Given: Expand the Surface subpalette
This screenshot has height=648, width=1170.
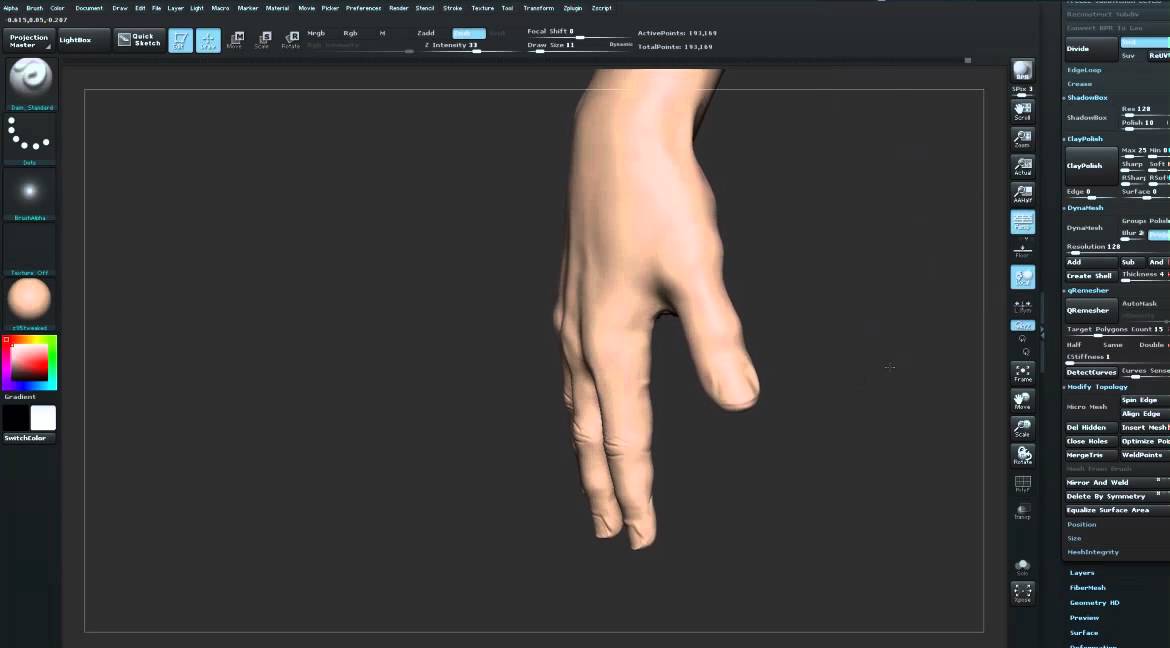Looking at the screenshot, I should point(1084,632).
